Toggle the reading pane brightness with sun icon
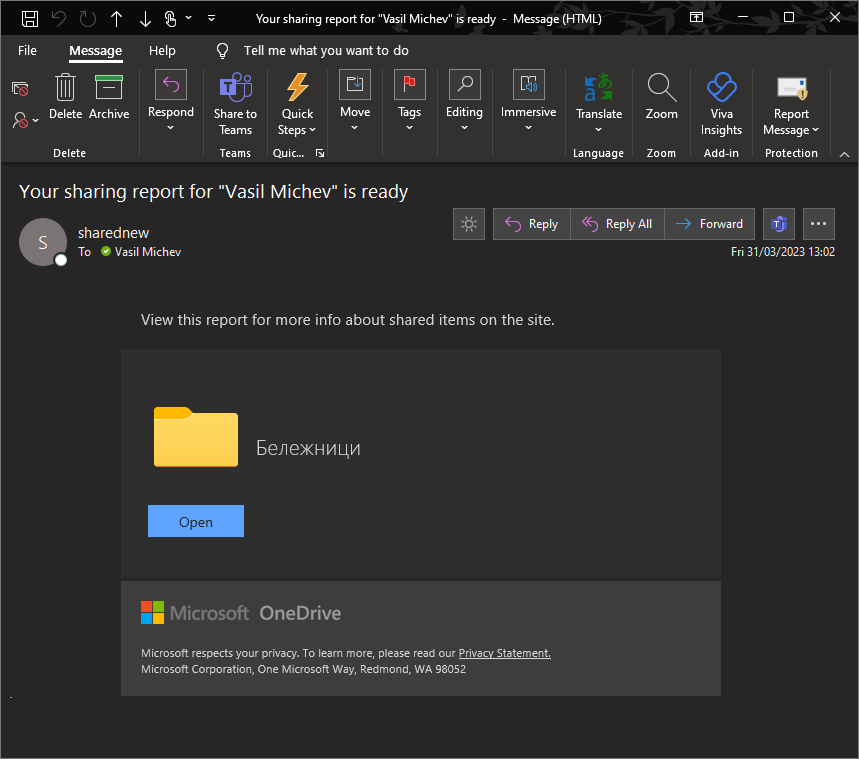This screenshot has height=759, width=859. (x=468, y=223)
